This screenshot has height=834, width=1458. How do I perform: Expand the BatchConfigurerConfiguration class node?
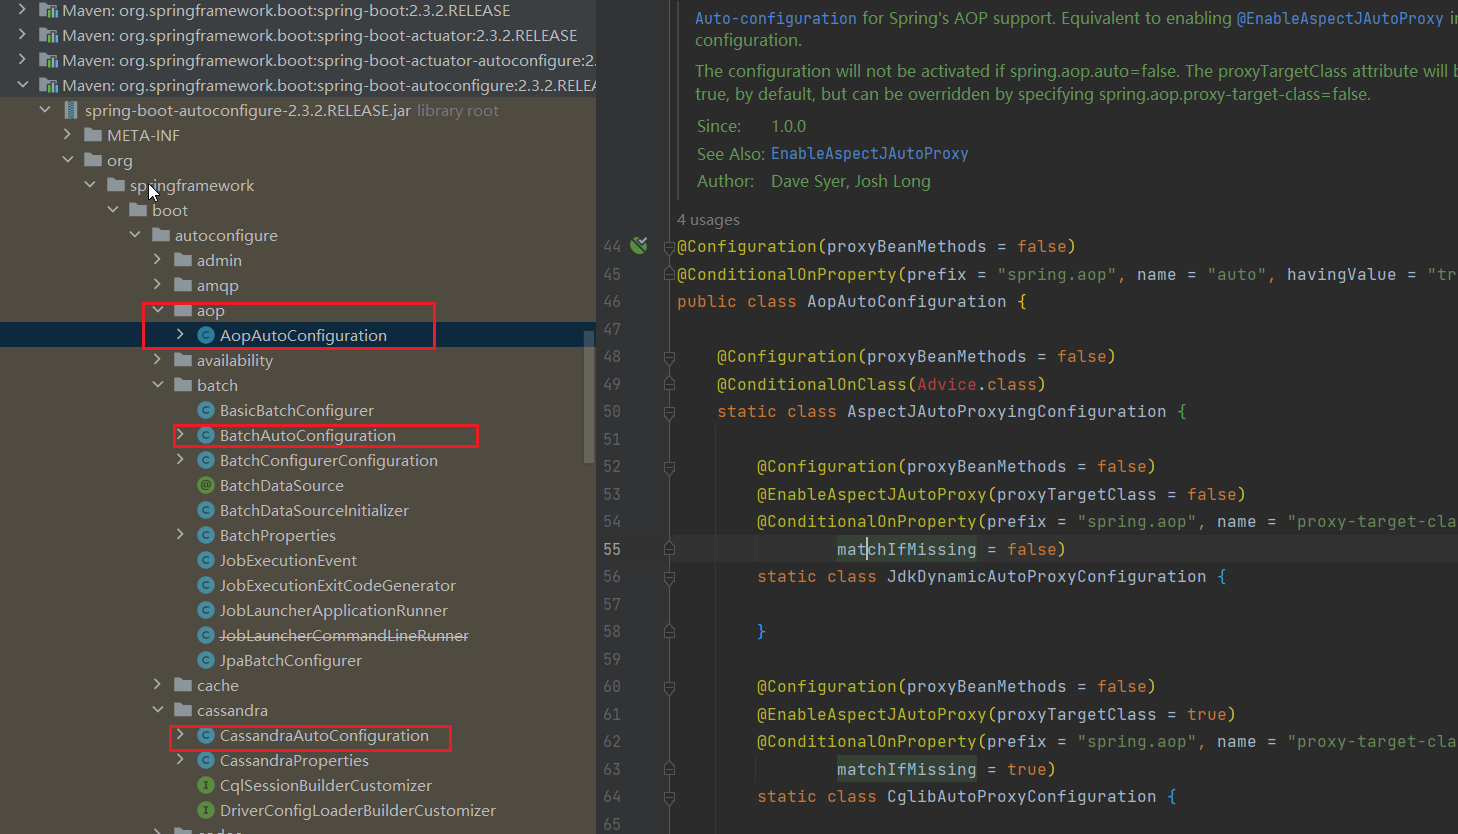pos(180,460)
